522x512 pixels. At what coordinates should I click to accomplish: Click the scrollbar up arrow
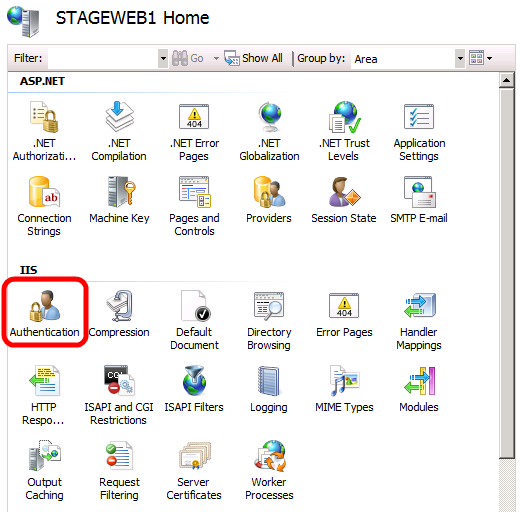click(506, 80)
